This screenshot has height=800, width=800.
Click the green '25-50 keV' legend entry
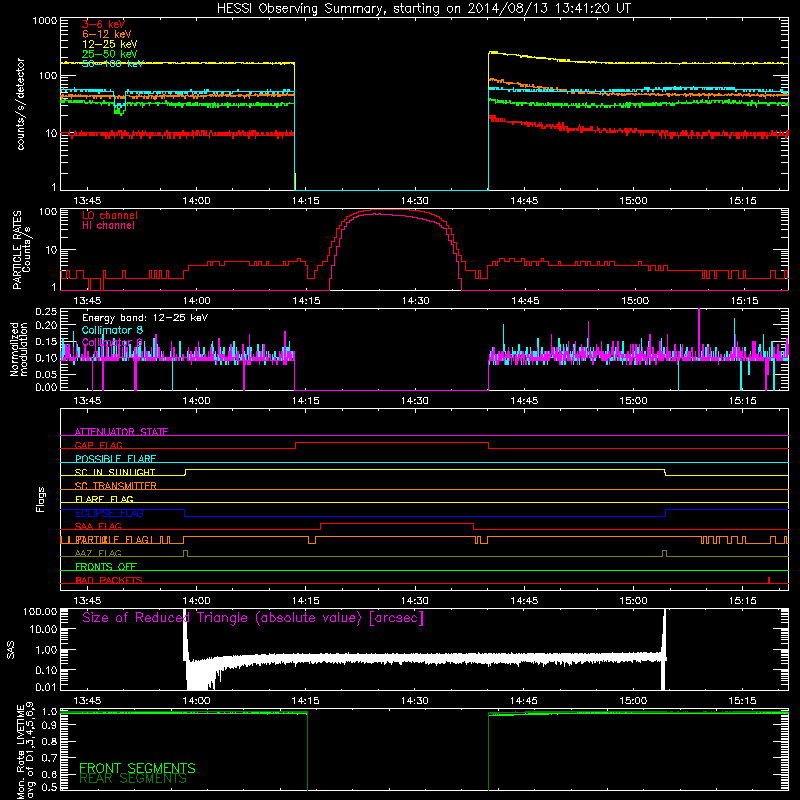click(110, 54)
